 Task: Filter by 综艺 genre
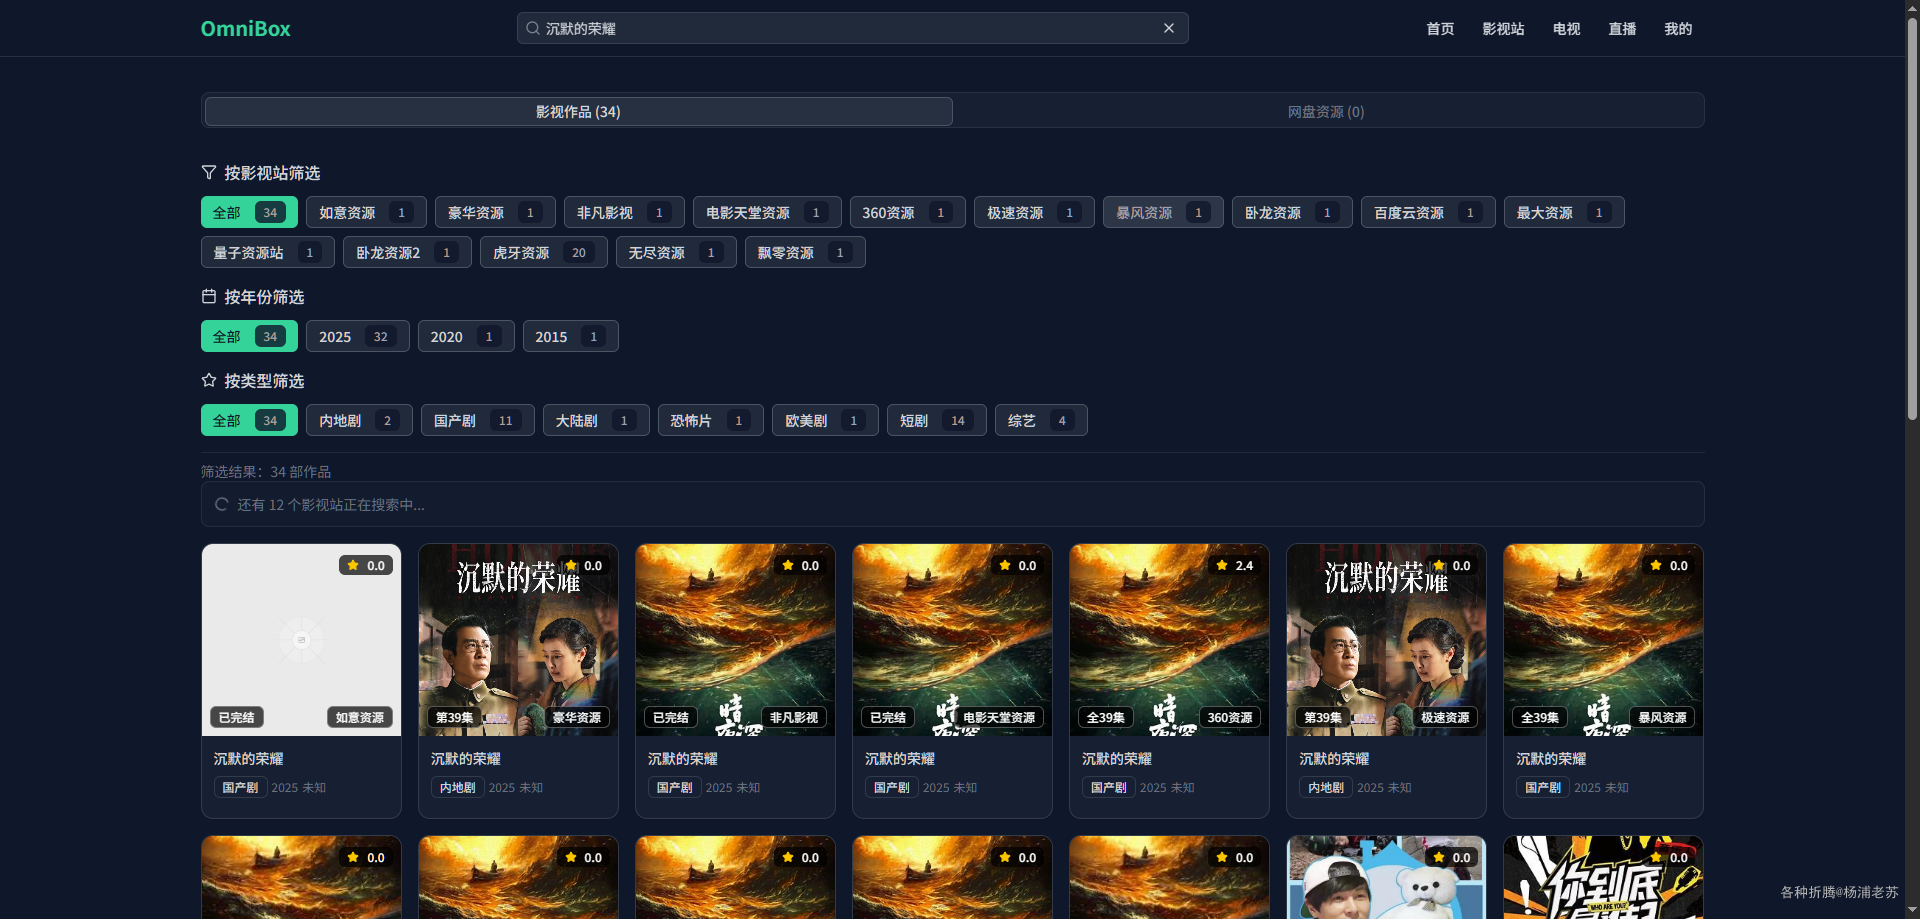[1041, 420]
